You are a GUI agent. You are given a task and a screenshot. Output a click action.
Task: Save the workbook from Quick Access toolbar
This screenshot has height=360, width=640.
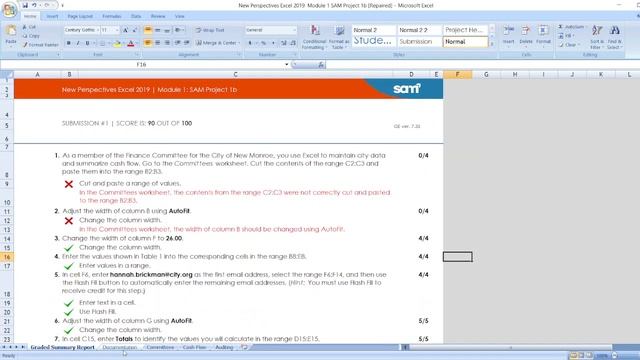click(25, 5)
